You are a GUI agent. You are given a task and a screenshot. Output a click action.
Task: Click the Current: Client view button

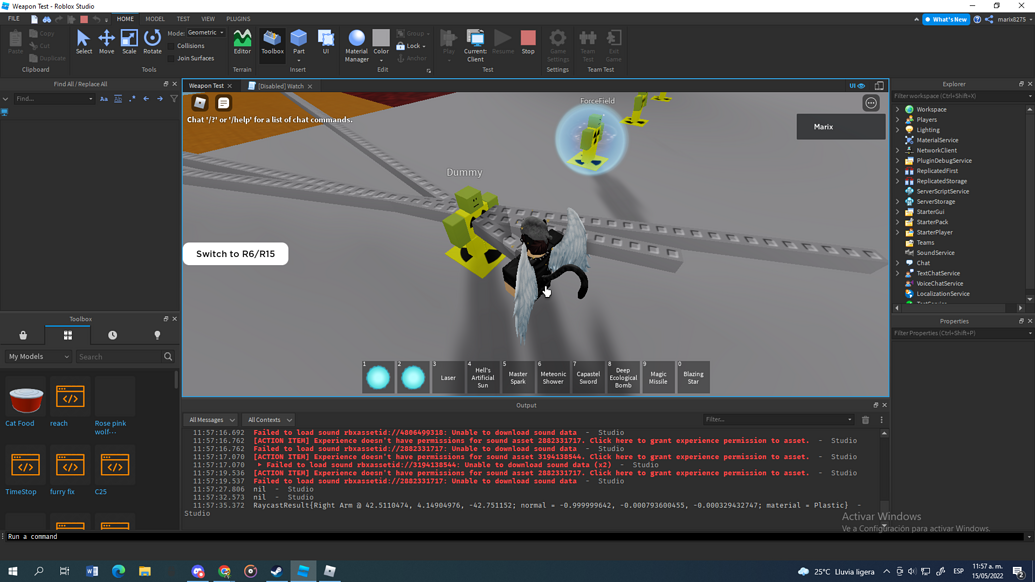tap(475, 46)
